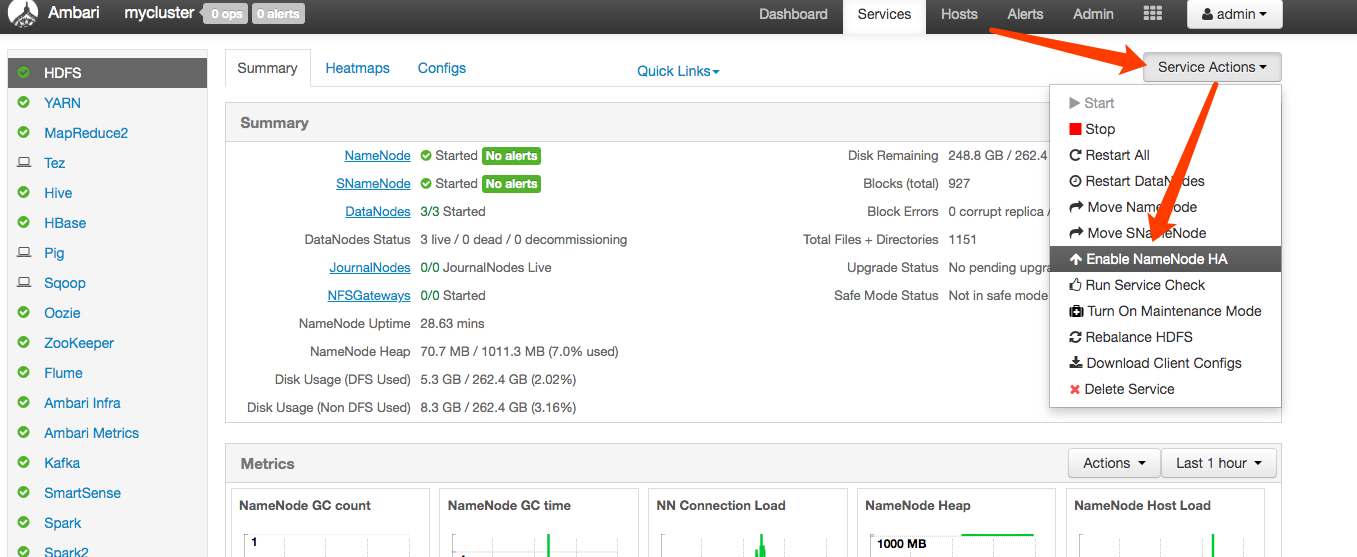Switch to the Summary tab

[267, 68]
